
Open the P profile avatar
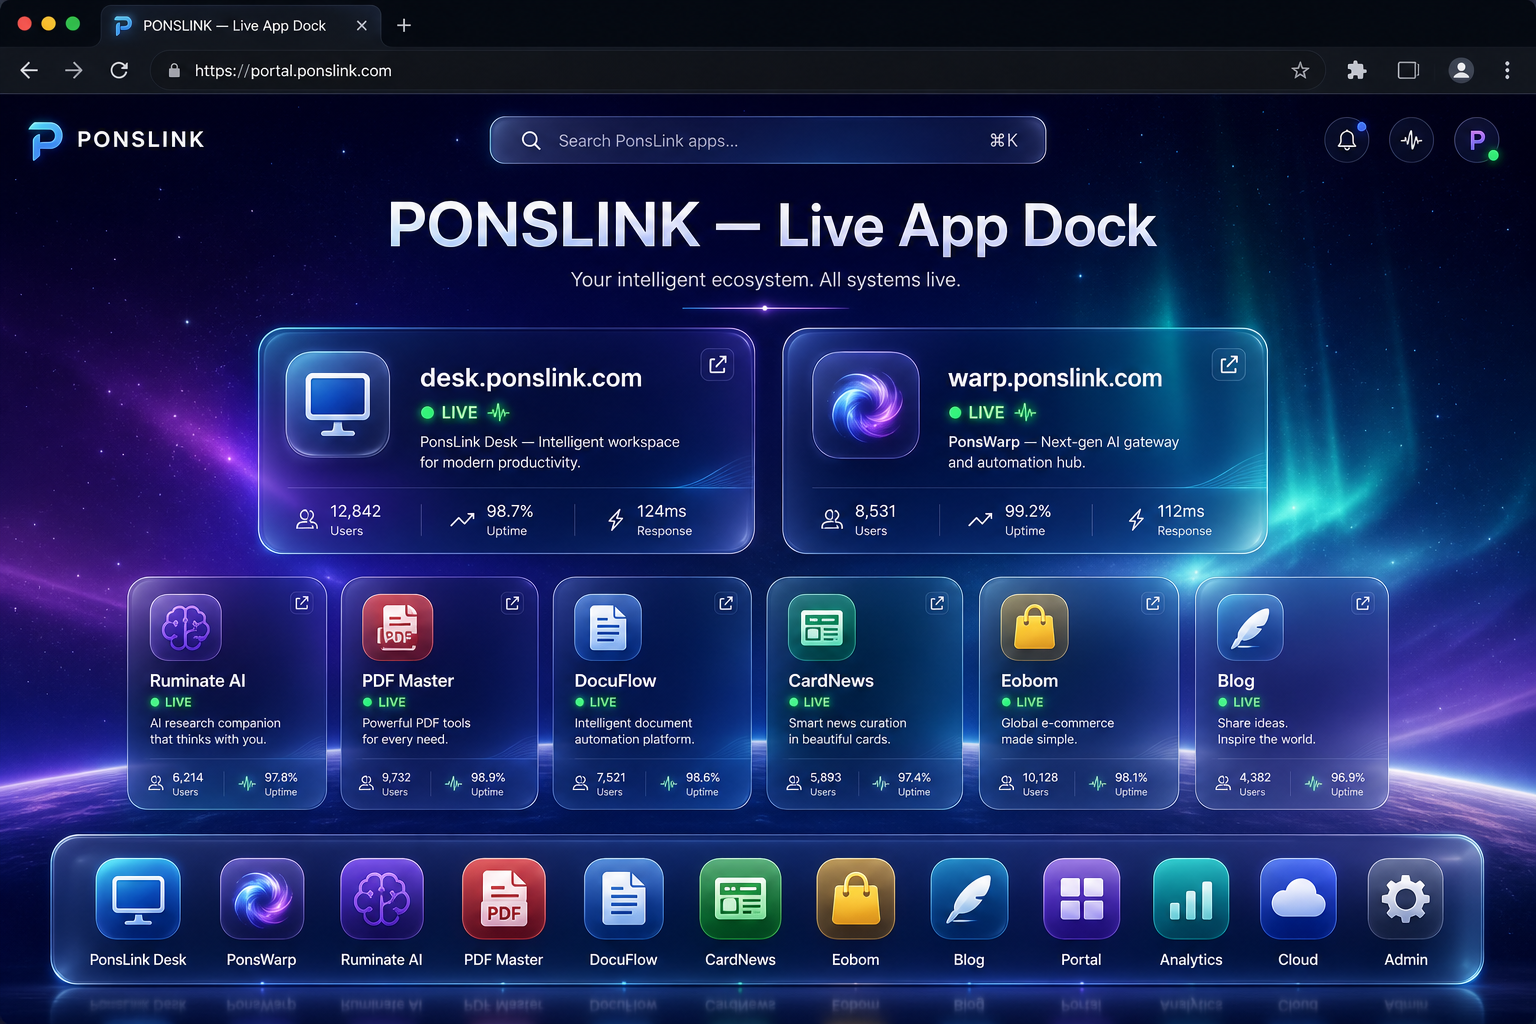point(1477,140)
